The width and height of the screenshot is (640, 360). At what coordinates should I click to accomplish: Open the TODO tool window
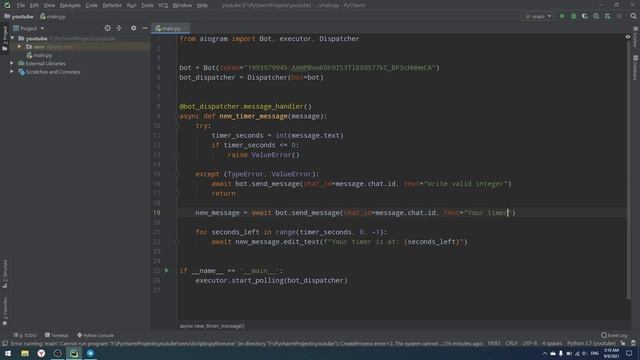(x=25, y=335)
